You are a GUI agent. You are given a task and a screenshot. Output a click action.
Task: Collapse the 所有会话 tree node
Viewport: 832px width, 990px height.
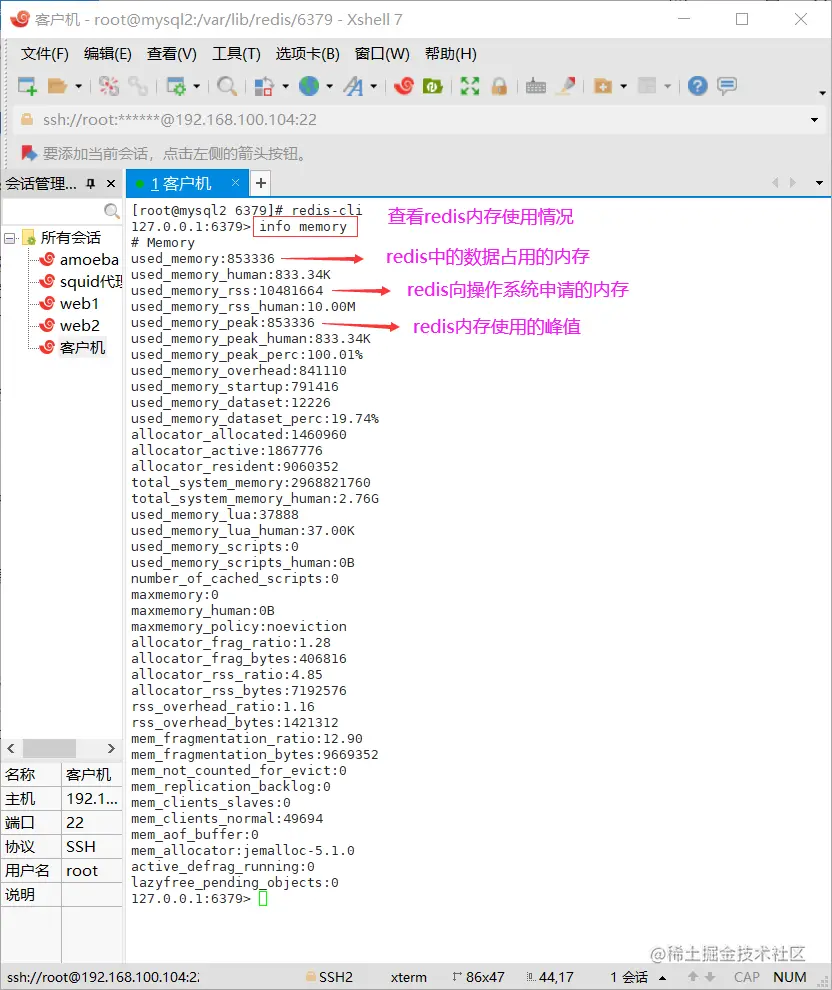(9, 238)
